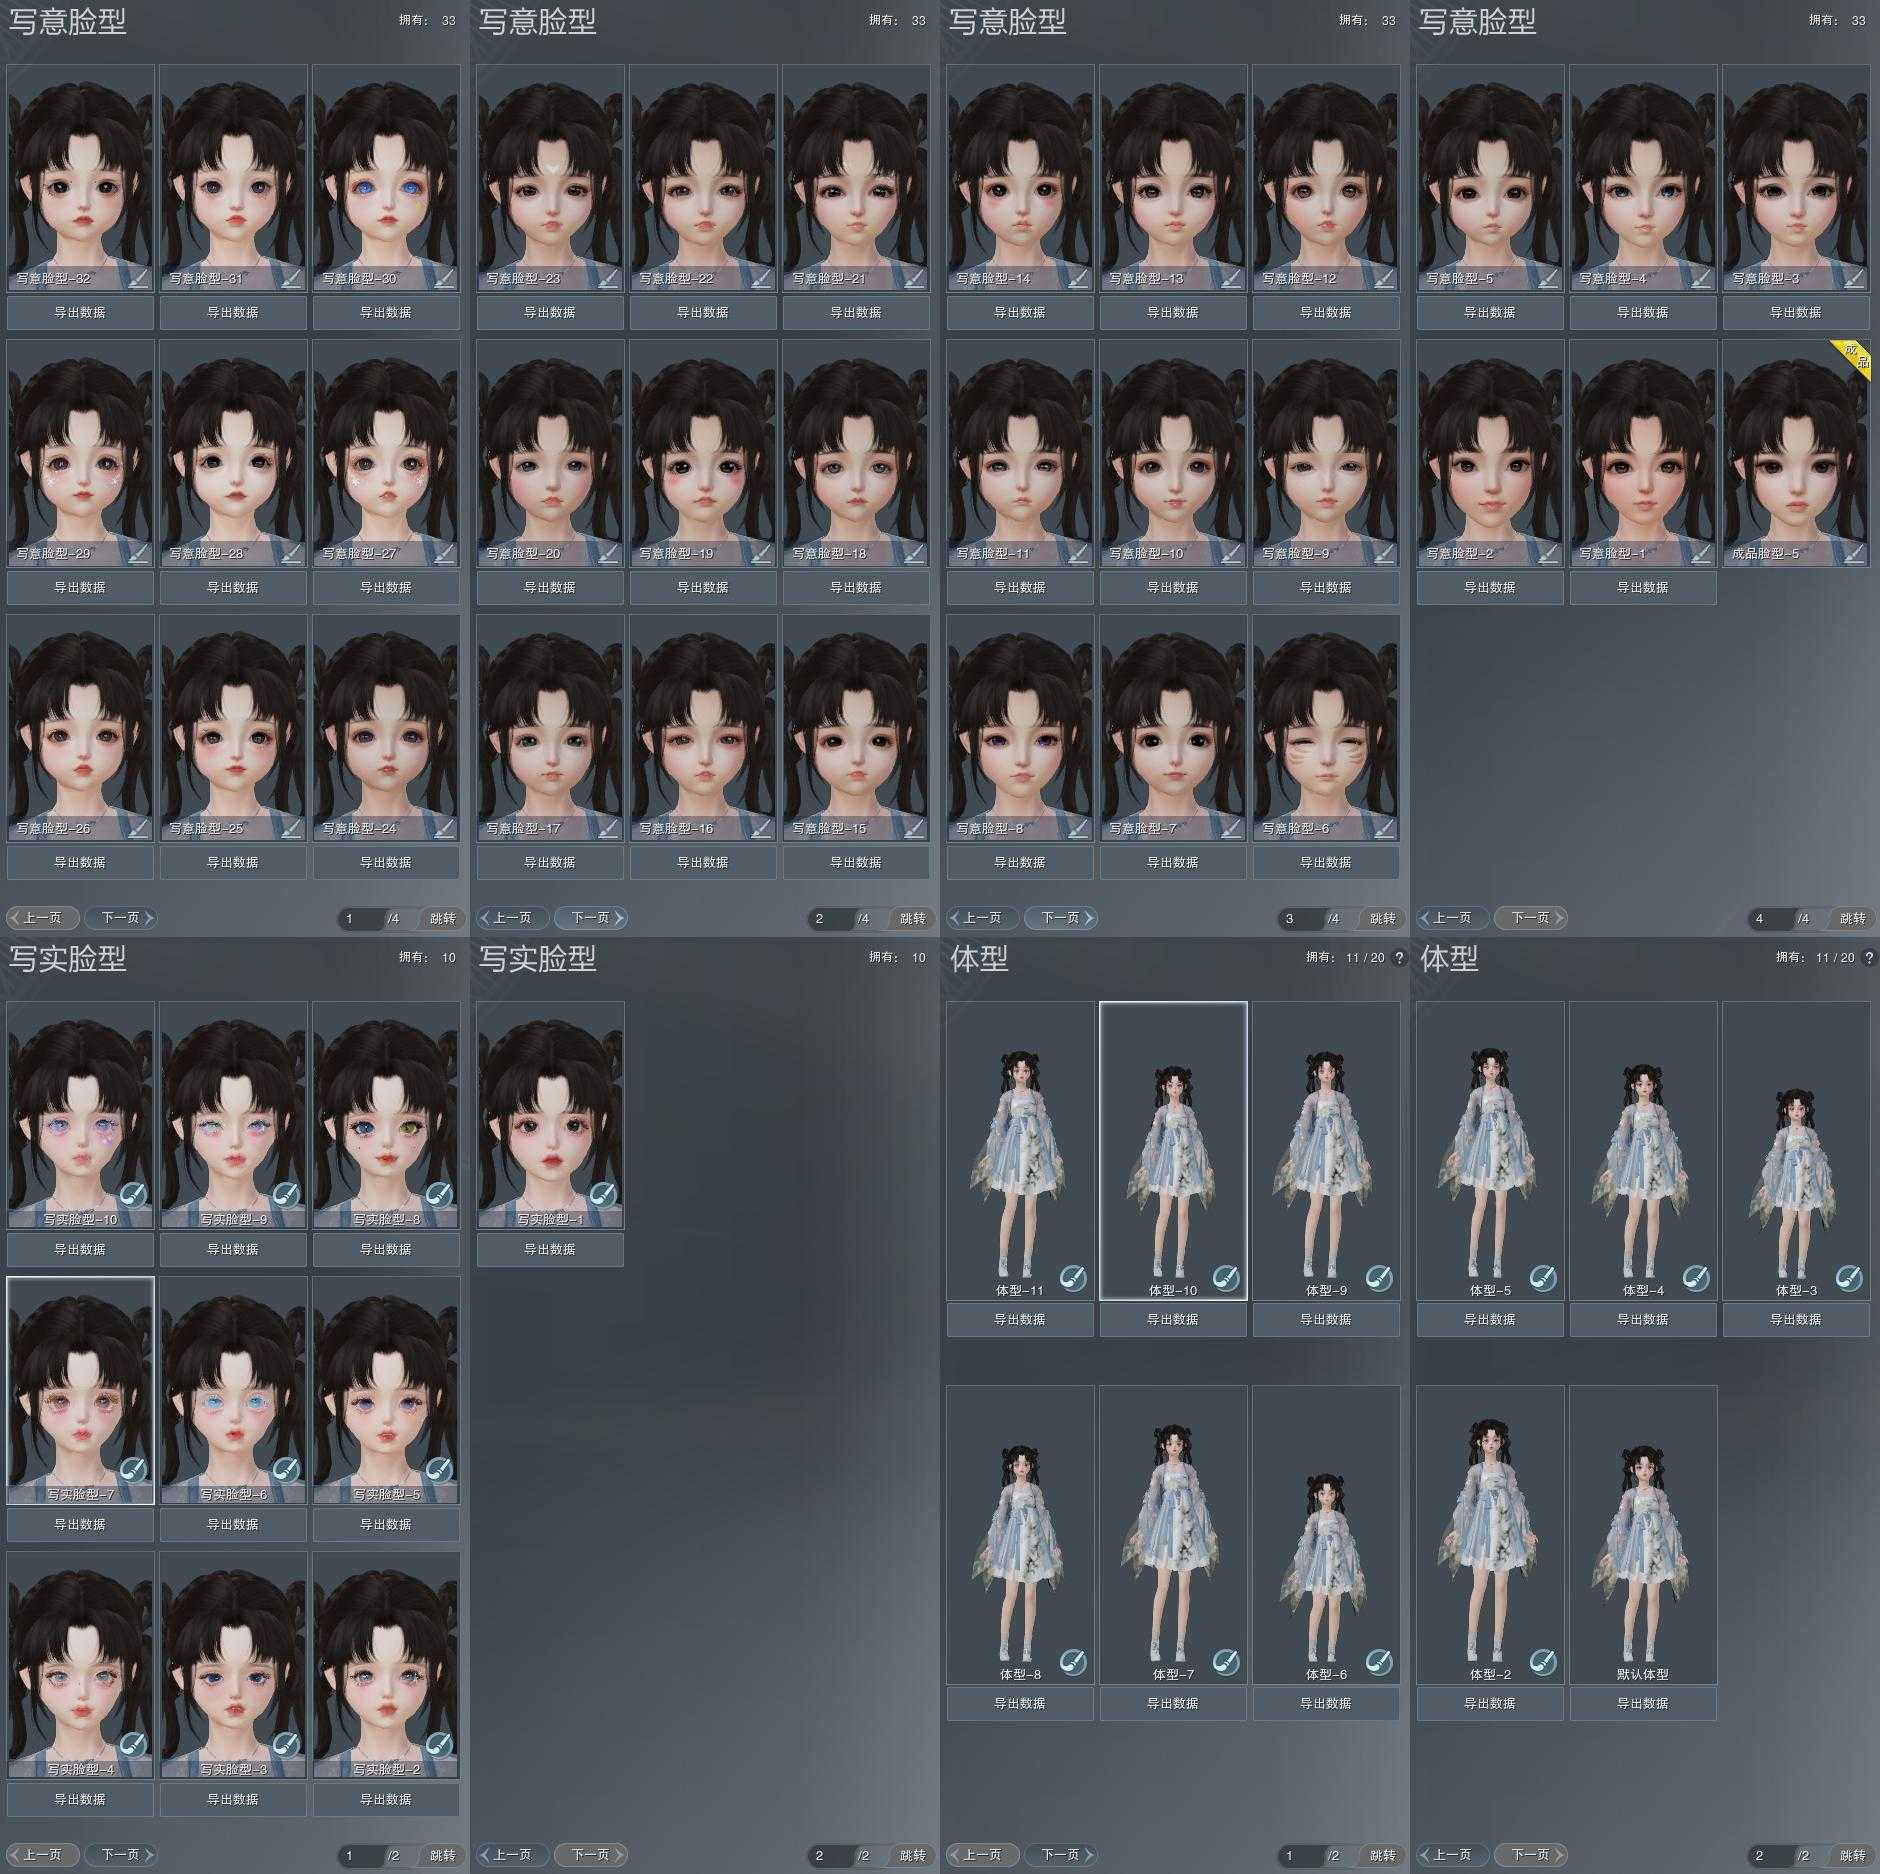Click 导出数据 under 默认体型

pos(1642,1703)
